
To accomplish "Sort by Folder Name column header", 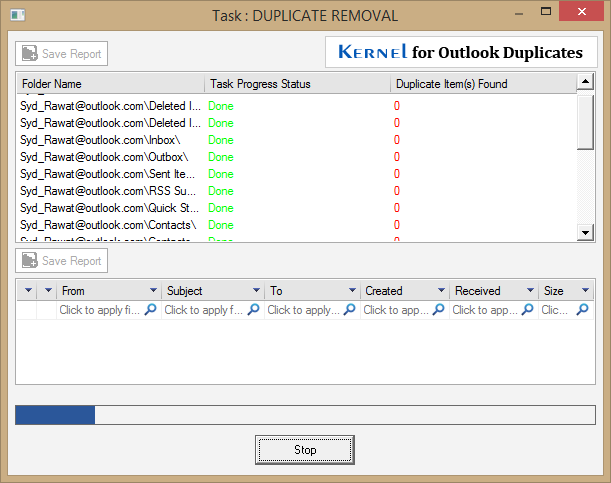I will point(110,84).
